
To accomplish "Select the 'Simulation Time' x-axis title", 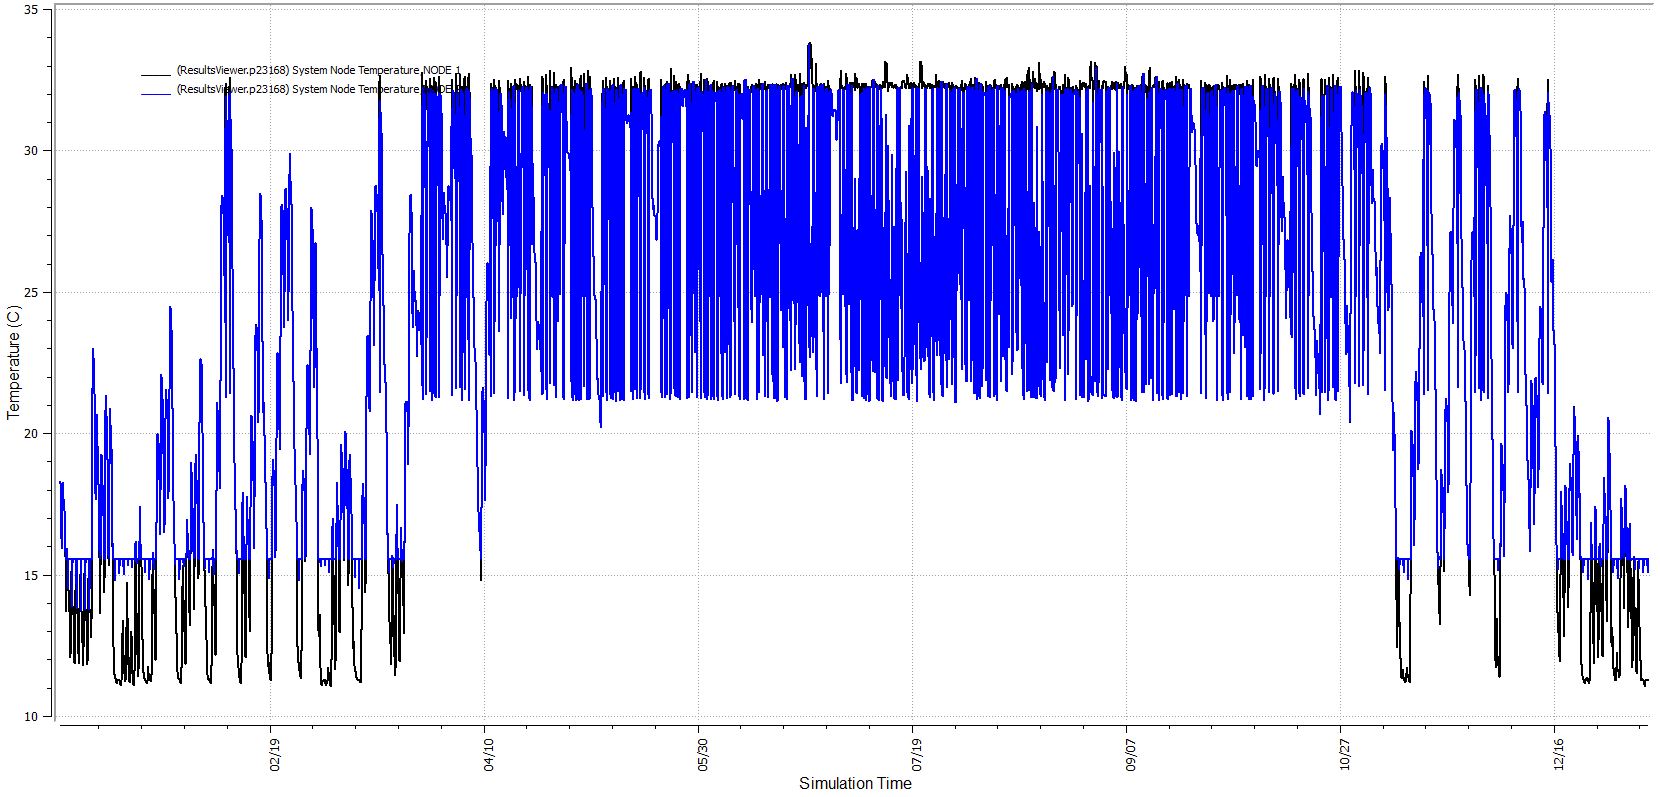I will [x=855, y=783].
